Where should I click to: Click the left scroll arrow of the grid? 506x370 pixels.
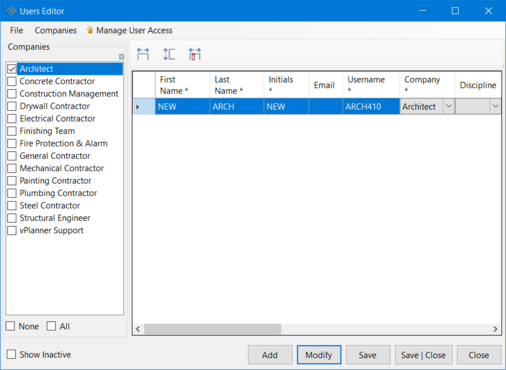point(138,329)
